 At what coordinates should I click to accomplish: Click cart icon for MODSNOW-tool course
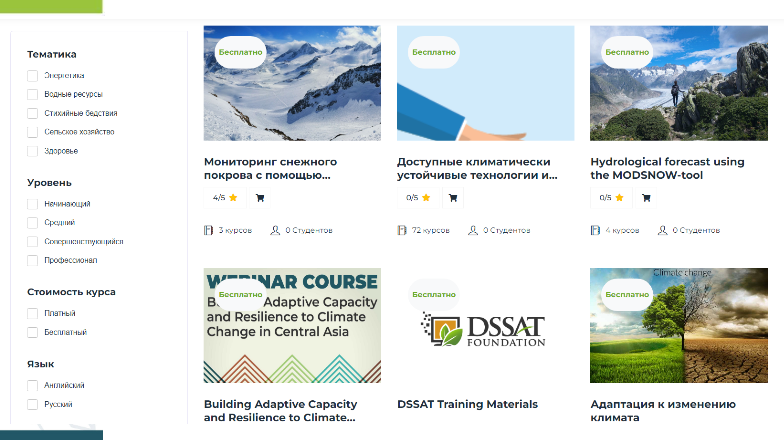646,198
